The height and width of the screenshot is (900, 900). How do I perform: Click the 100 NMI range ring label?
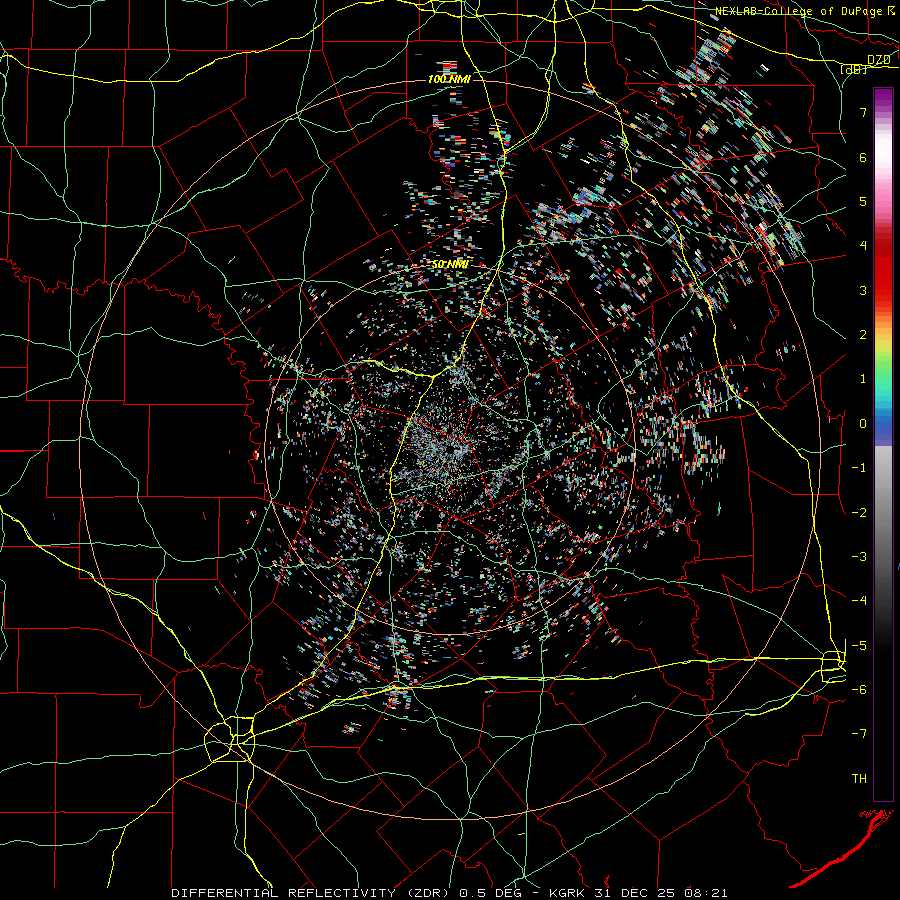click(x=449, y=79)
